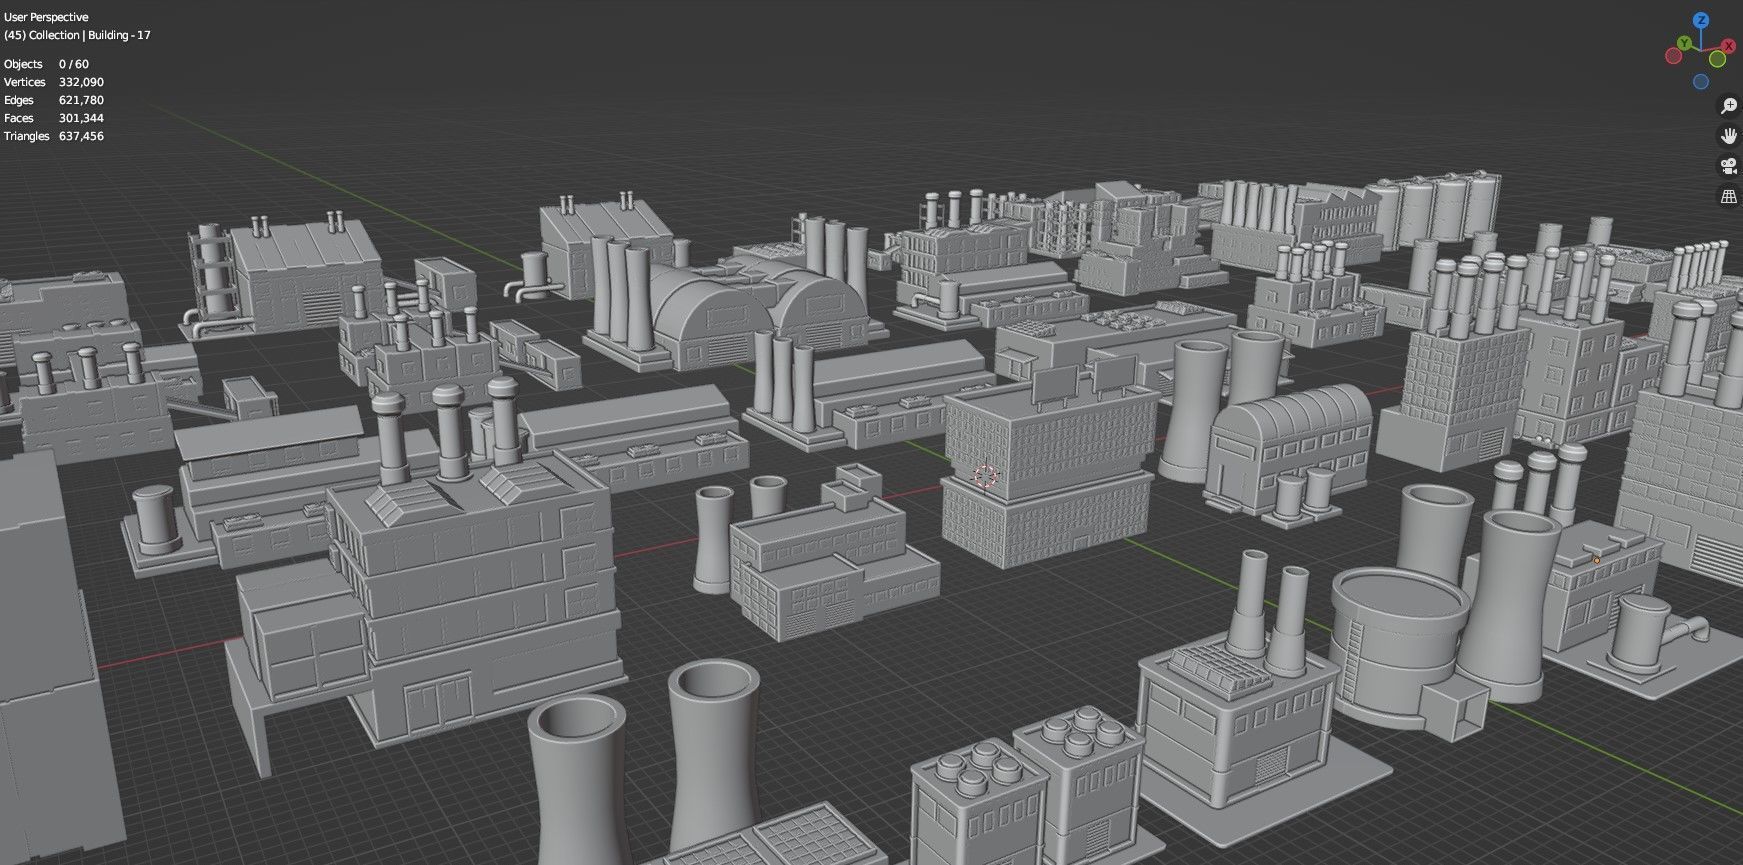Click the unlabeled green negative Y gizmo circle
Screen dimensions: 1743x865
point(1717,59)
